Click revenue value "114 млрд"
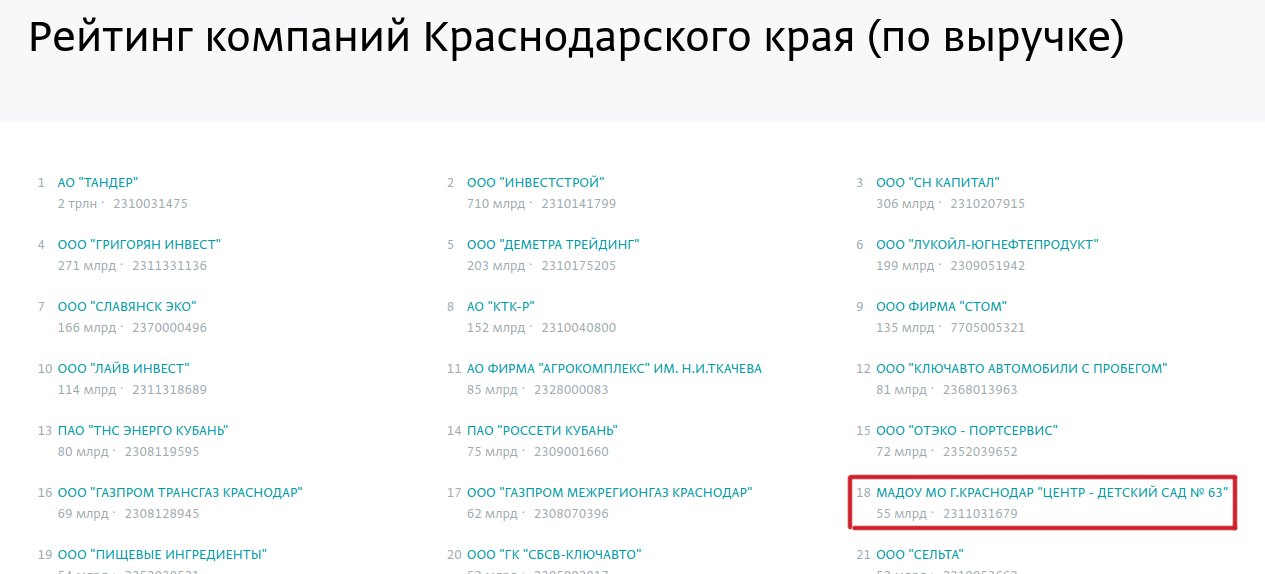The image size is (1265, 574). 87,390
